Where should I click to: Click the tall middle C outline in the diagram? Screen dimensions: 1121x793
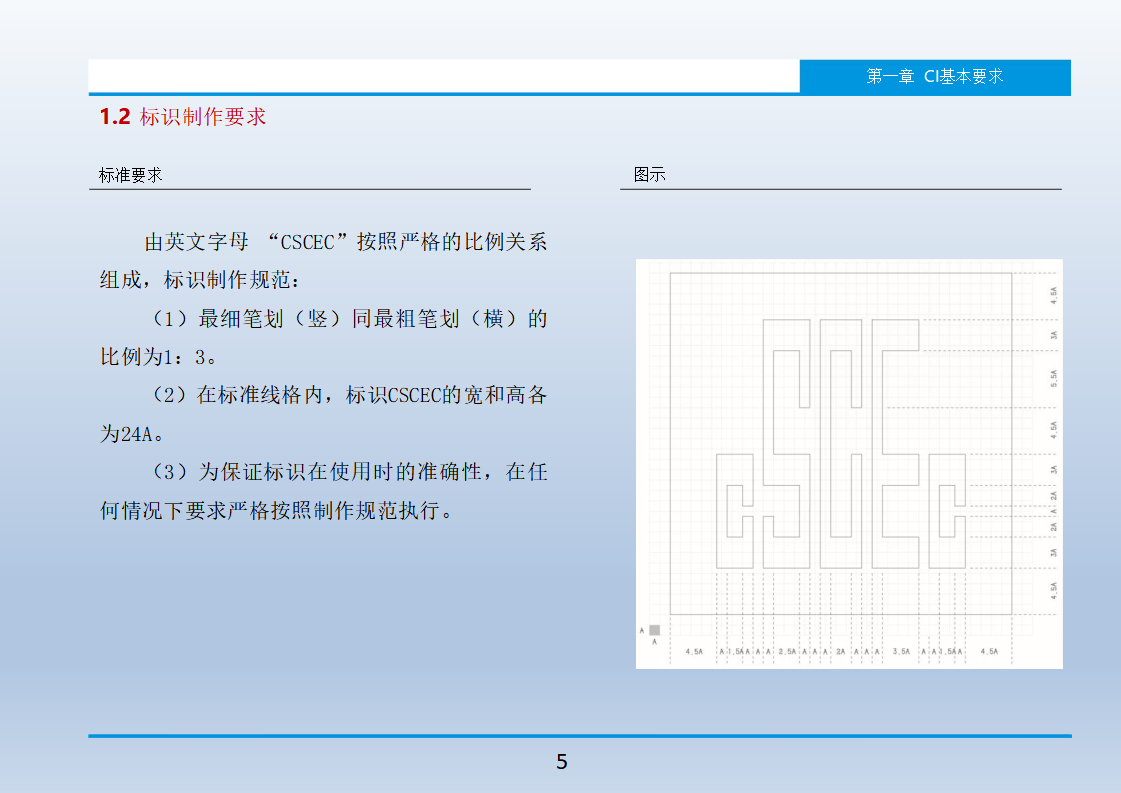point(841,444)
